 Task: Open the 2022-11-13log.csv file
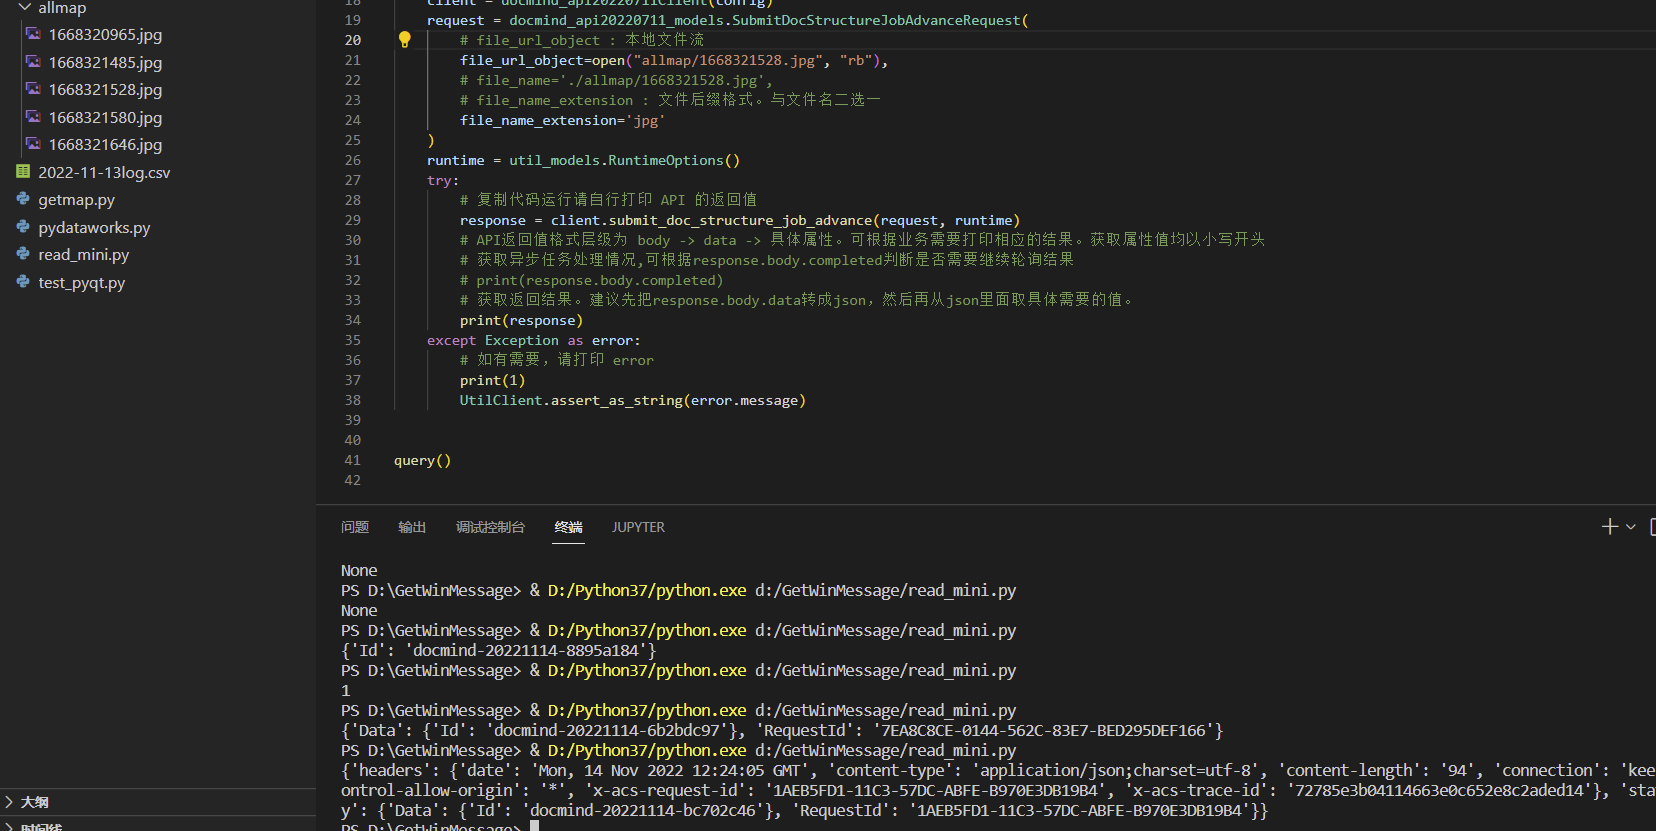(x=104, y=173)
